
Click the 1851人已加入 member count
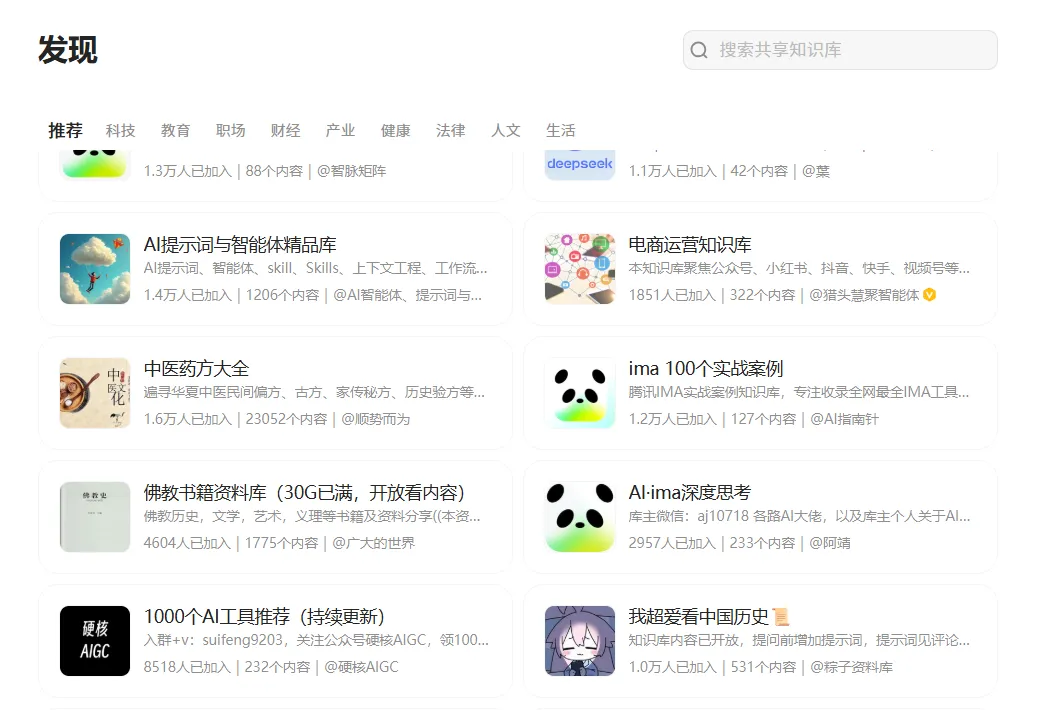click(672, 295)
